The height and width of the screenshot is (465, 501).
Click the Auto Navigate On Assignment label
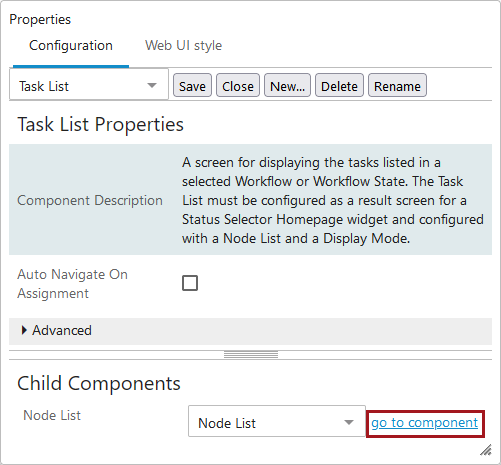pos(72,284)
